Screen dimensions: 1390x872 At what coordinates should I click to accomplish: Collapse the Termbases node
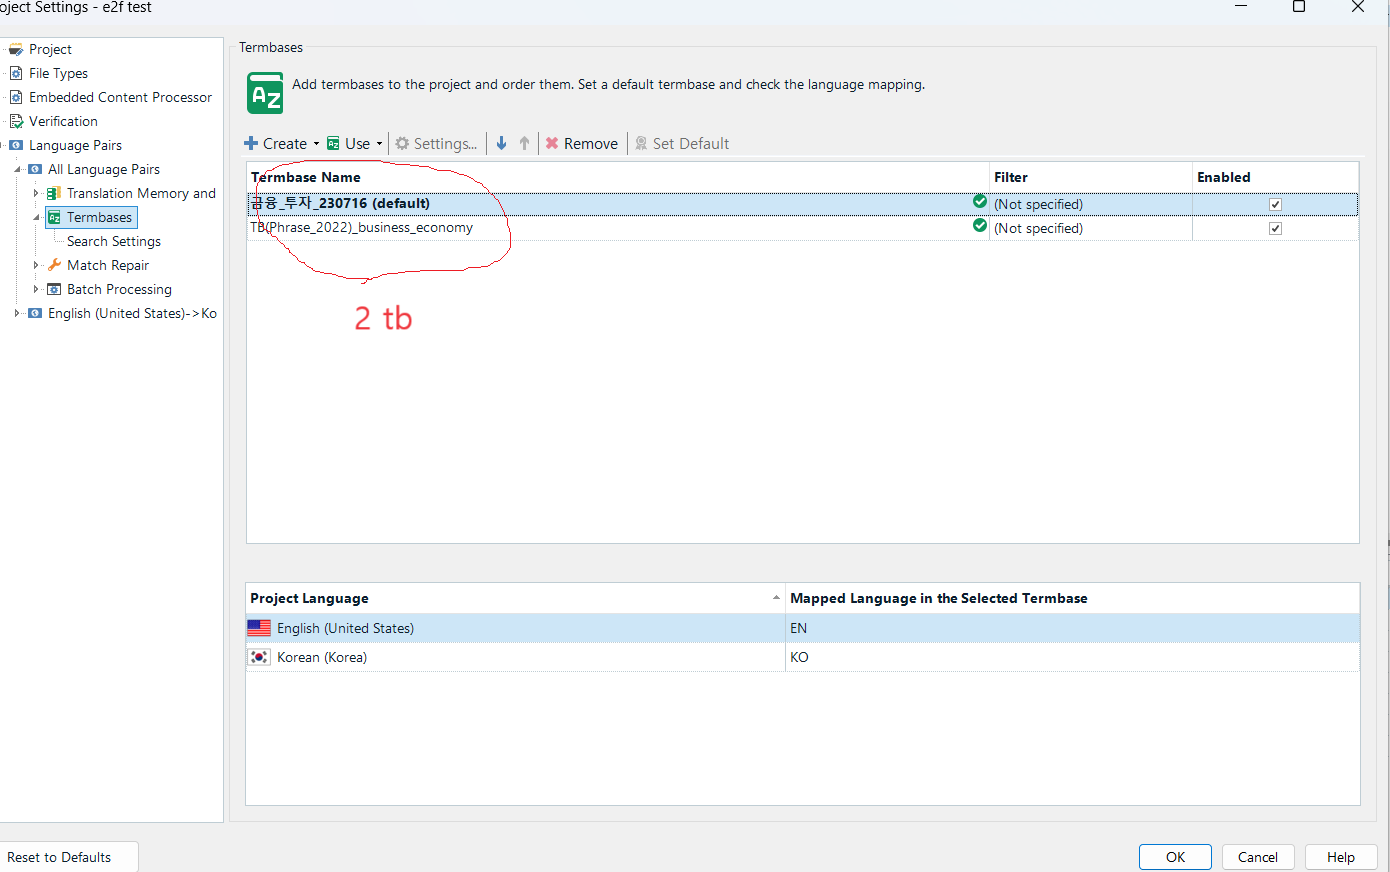(36, 217)
